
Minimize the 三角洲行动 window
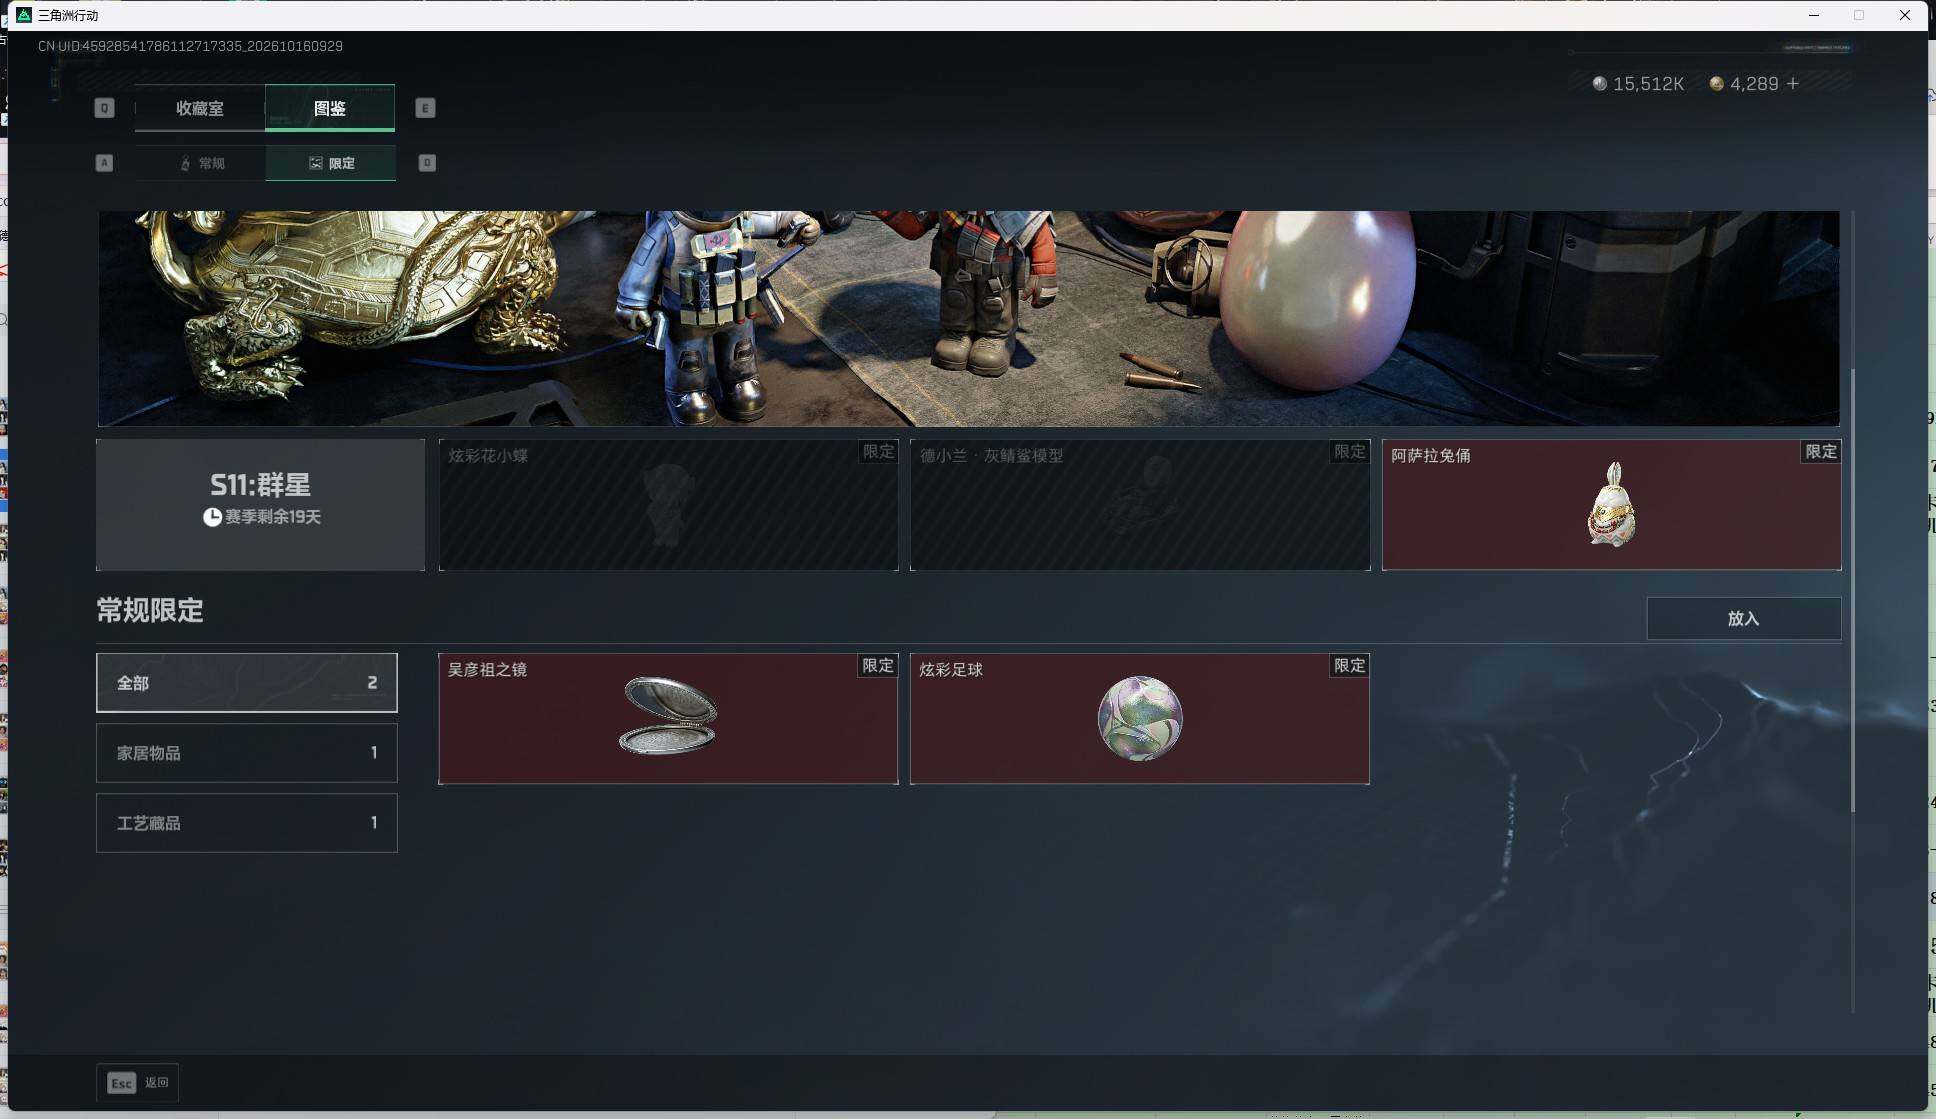(x=1814, y=15)
